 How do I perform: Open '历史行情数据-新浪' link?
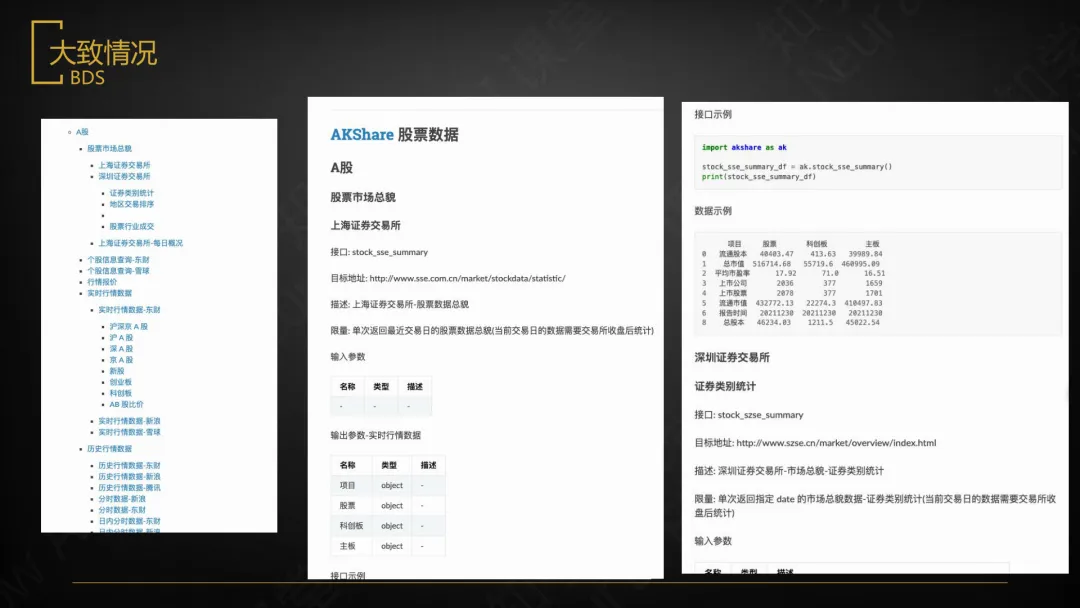(129, 477)
